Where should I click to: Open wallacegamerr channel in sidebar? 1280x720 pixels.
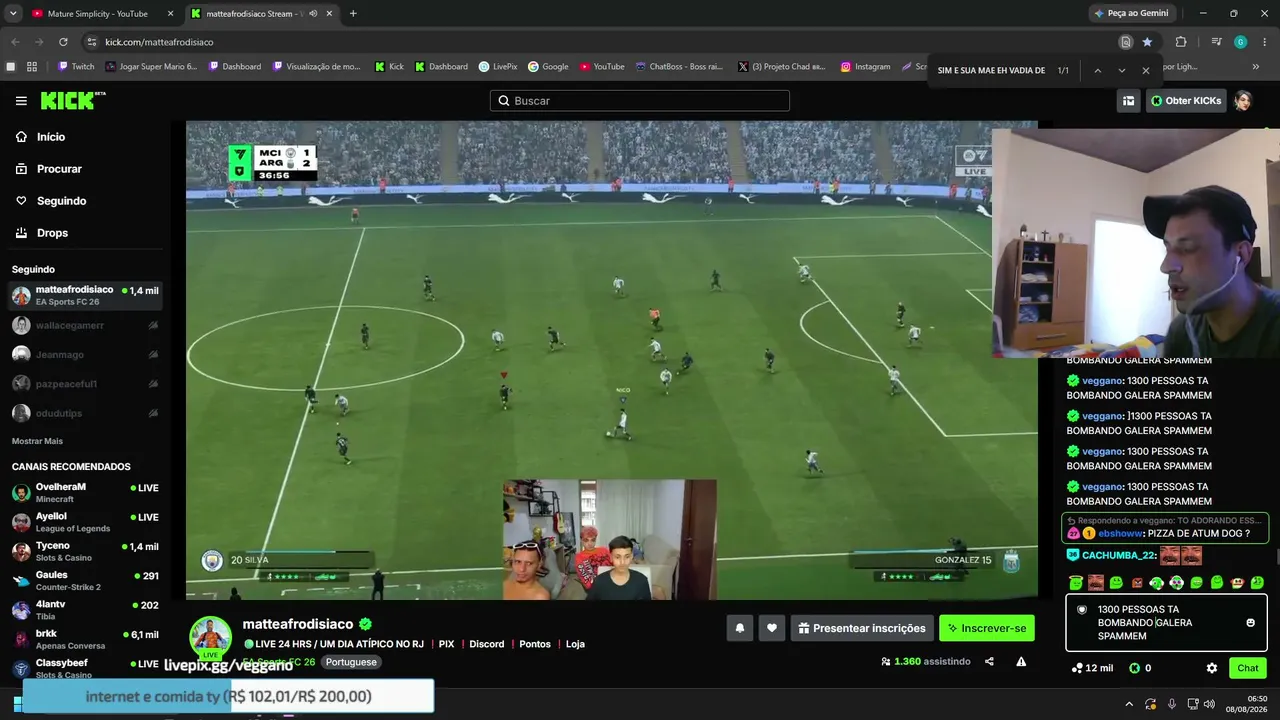tap(85, 325)
